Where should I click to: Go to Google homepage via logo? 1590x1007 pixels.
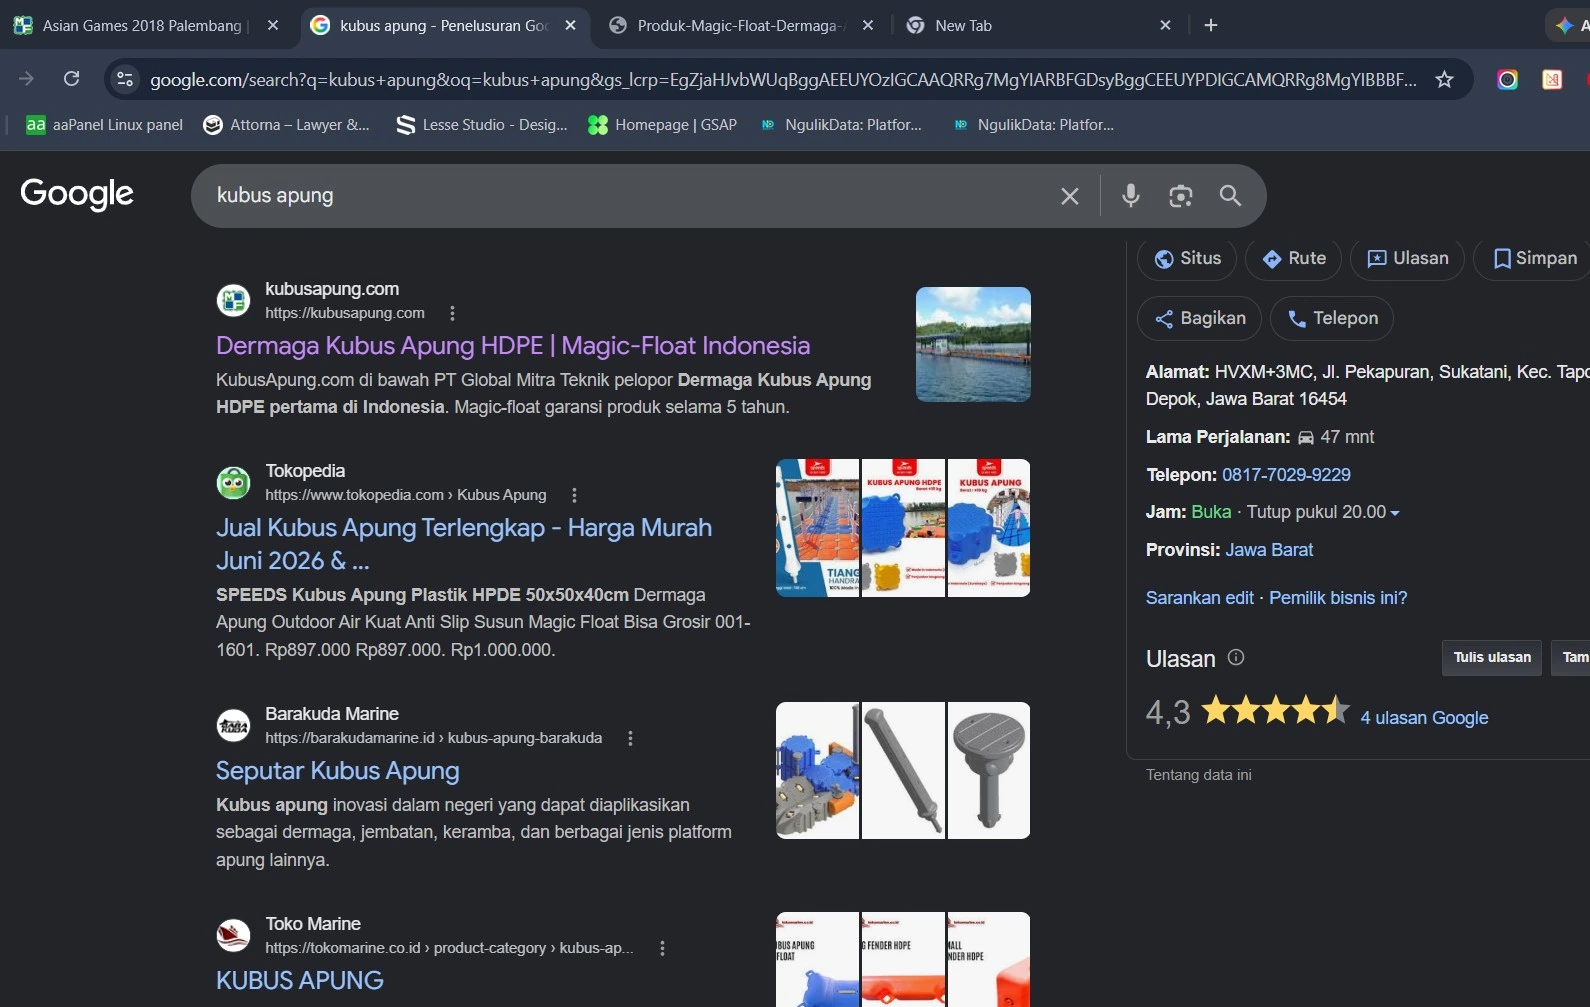77,194
